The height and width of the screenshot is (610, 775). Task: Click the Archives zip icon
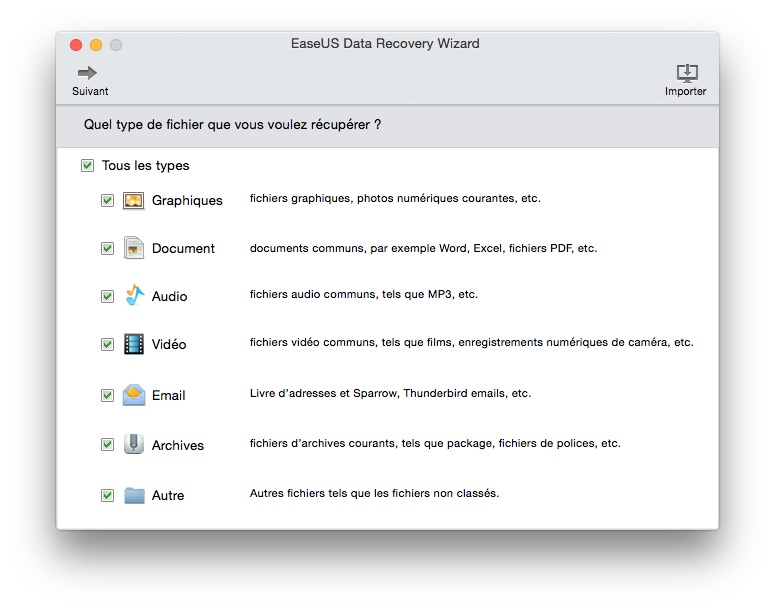point(133,444)
